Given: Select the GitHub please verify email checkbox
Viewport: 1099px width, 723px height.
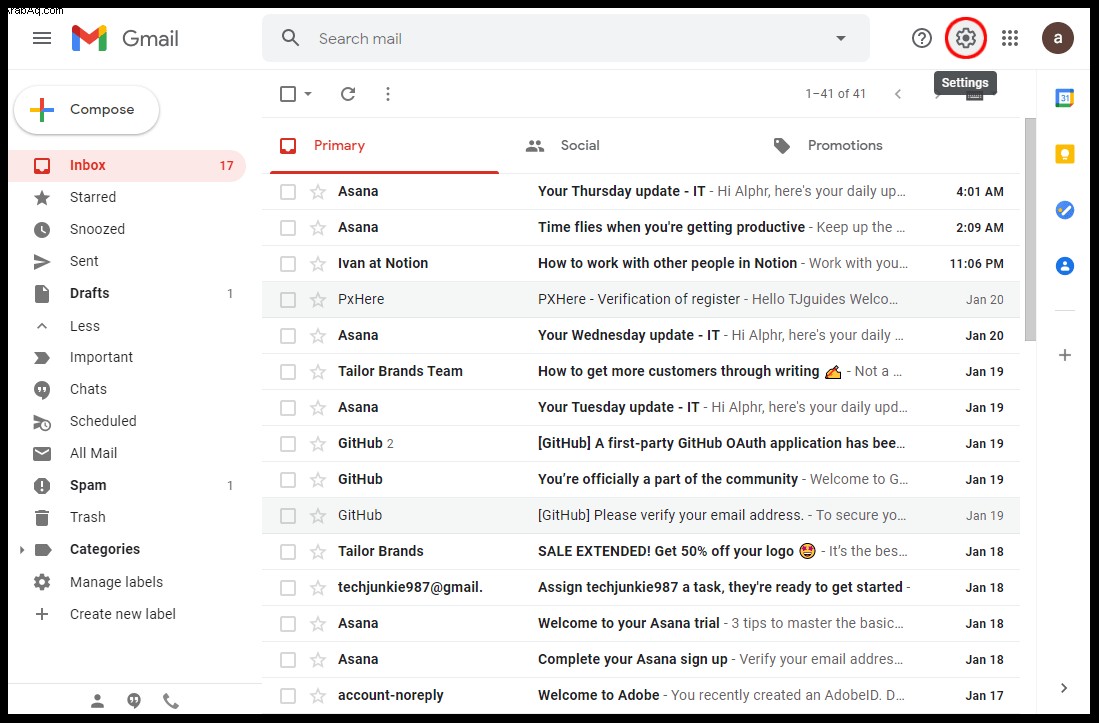Looking at the screenshot, I should coord(287,516).
